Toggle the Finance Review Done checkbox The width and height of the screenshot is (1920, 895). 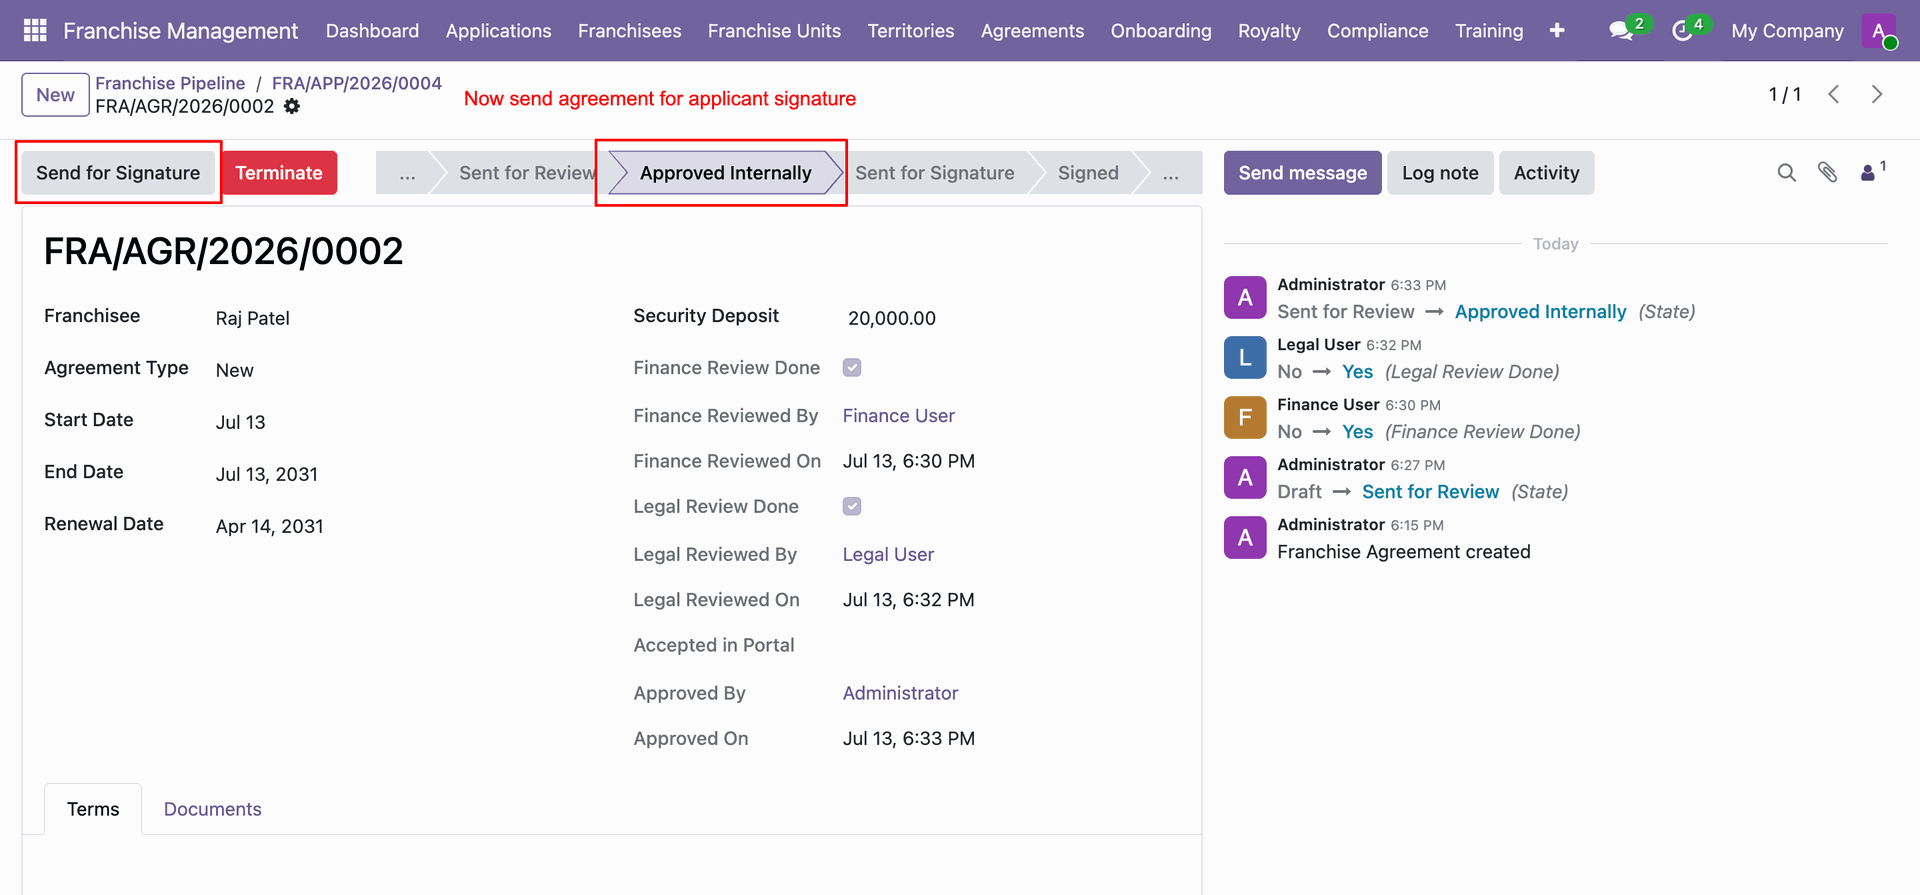point(852,368)
